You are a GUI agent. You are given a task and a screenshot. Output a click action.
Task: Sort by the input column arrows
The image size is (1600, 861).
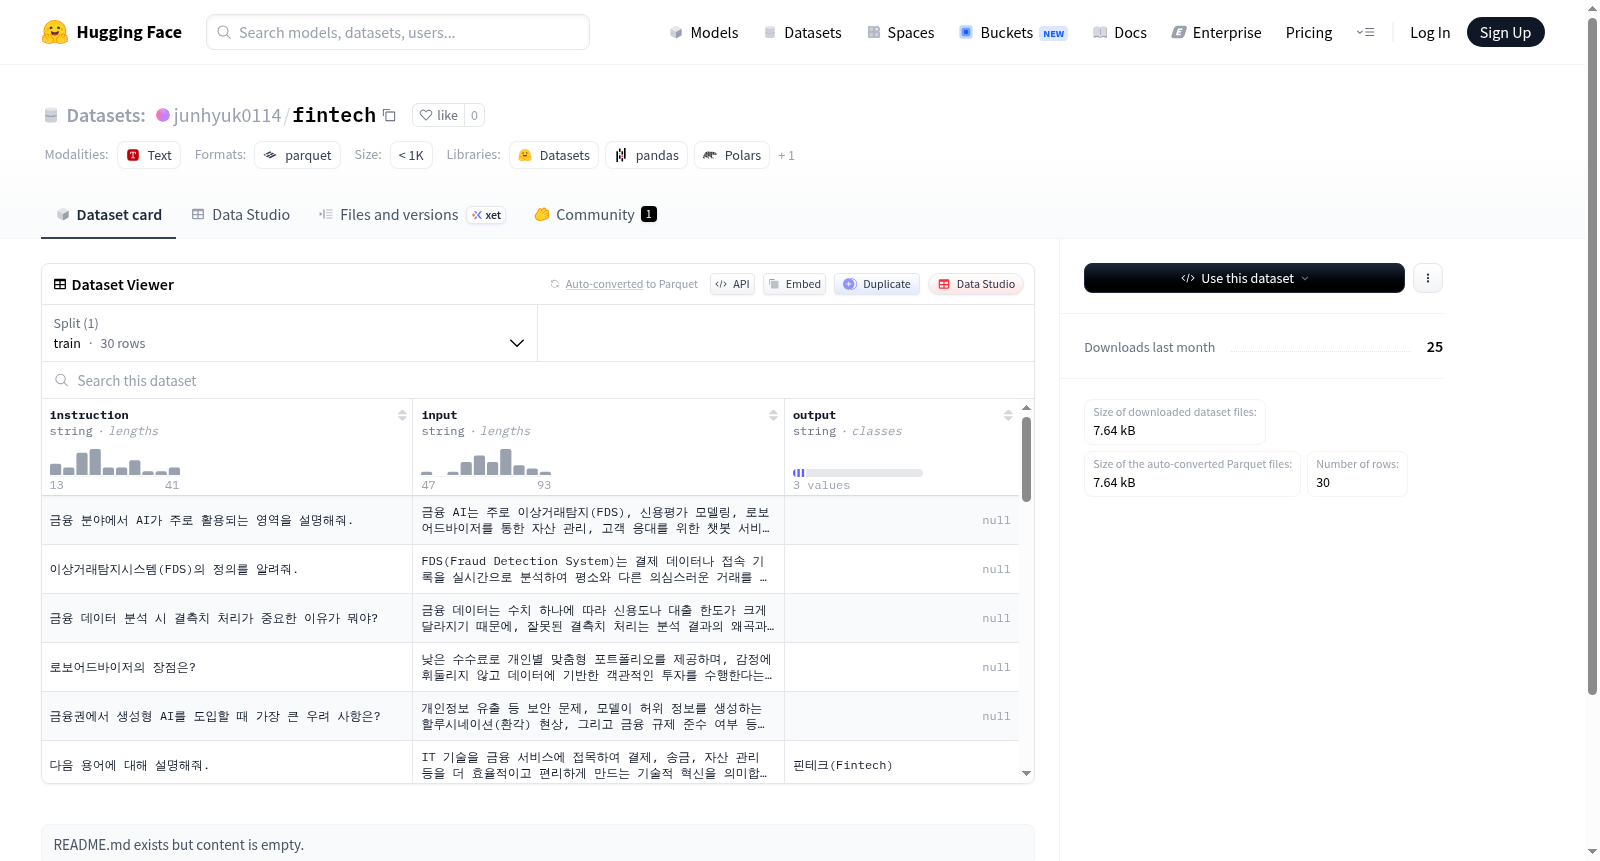pyautogui.click(x=773, y=415)
